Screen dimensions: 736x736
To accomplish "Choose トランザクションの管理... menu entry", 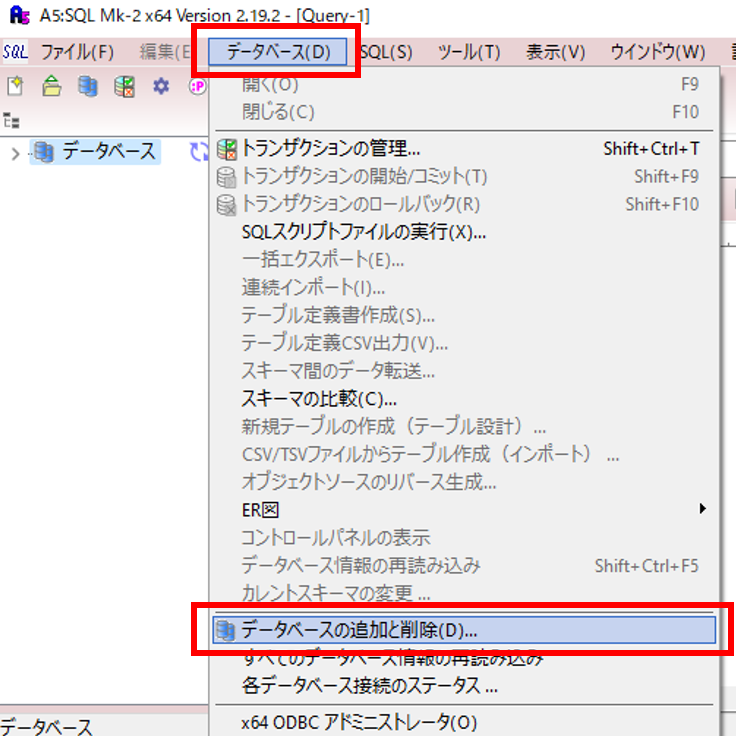I will click(466, 149).
